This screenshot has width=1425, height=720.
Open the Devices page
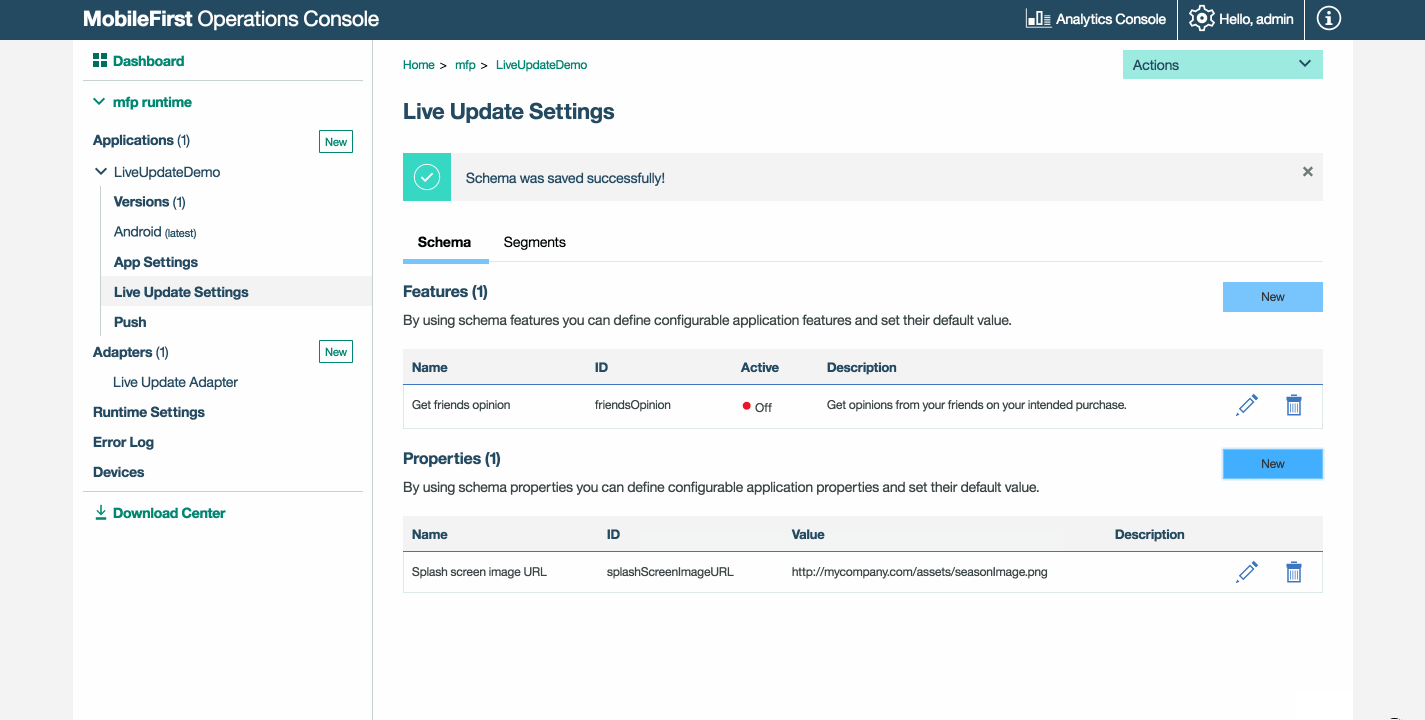click(119, 472)
